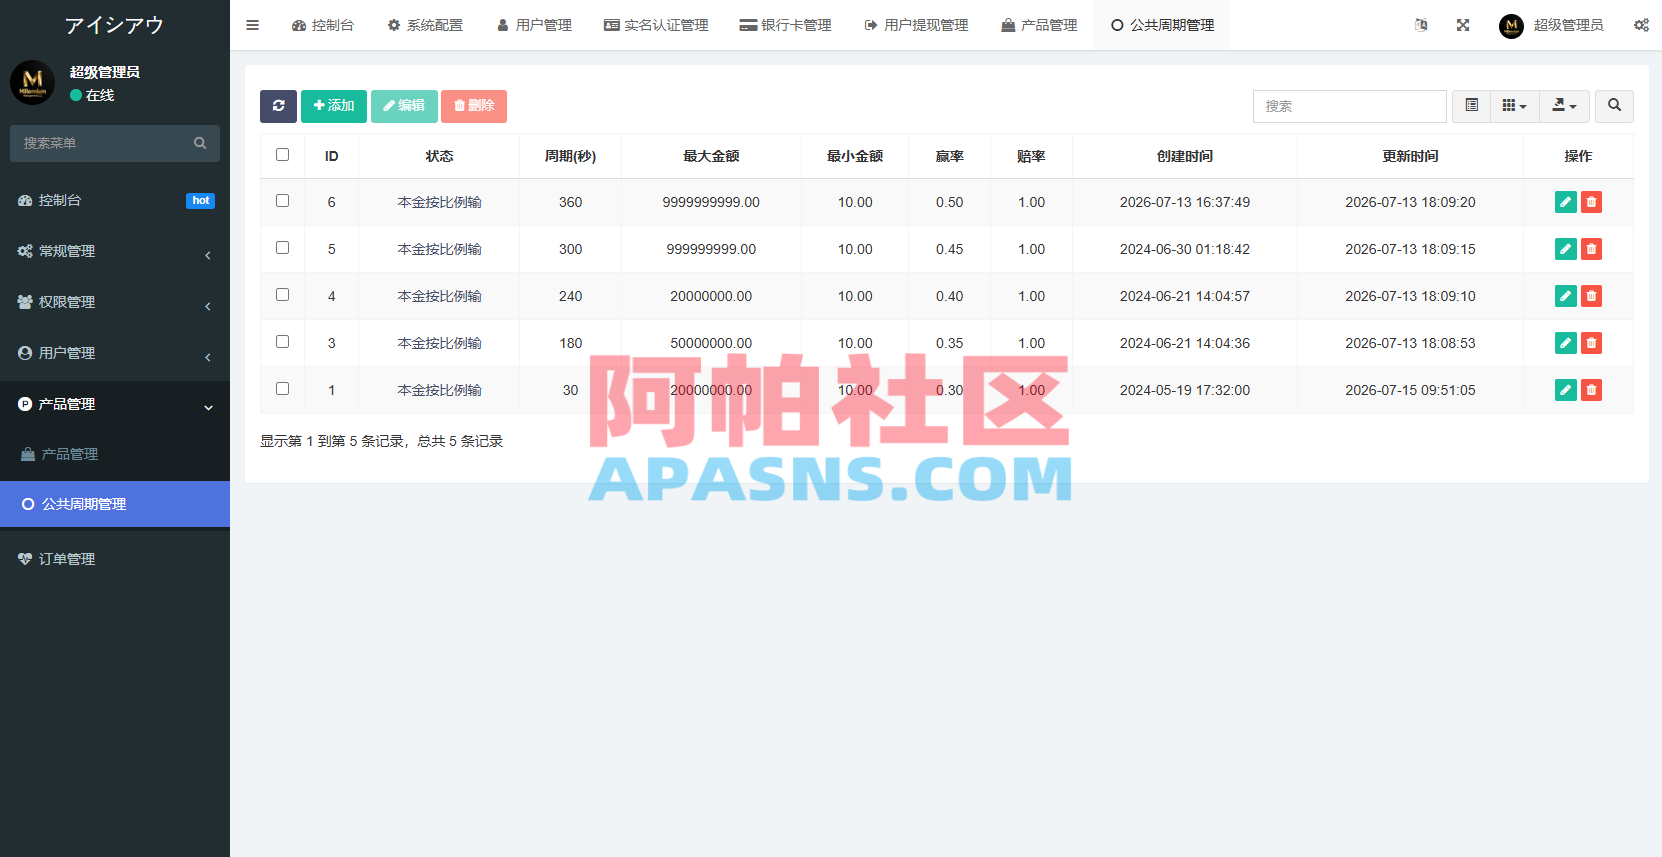
Task: Check the checkbox for row ID 5
Action: pos(282,248)
